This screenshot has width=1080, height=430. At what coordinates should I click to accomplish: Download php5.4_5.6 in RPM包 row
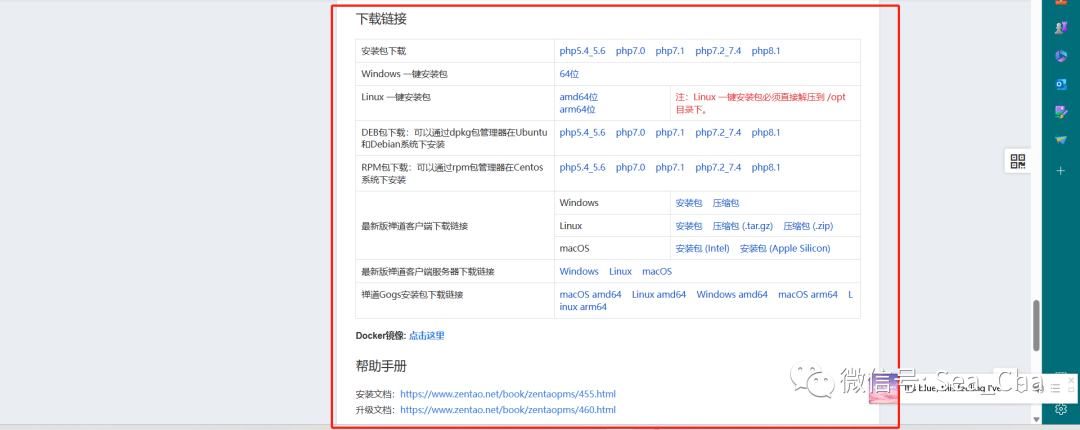click(582, 167)
